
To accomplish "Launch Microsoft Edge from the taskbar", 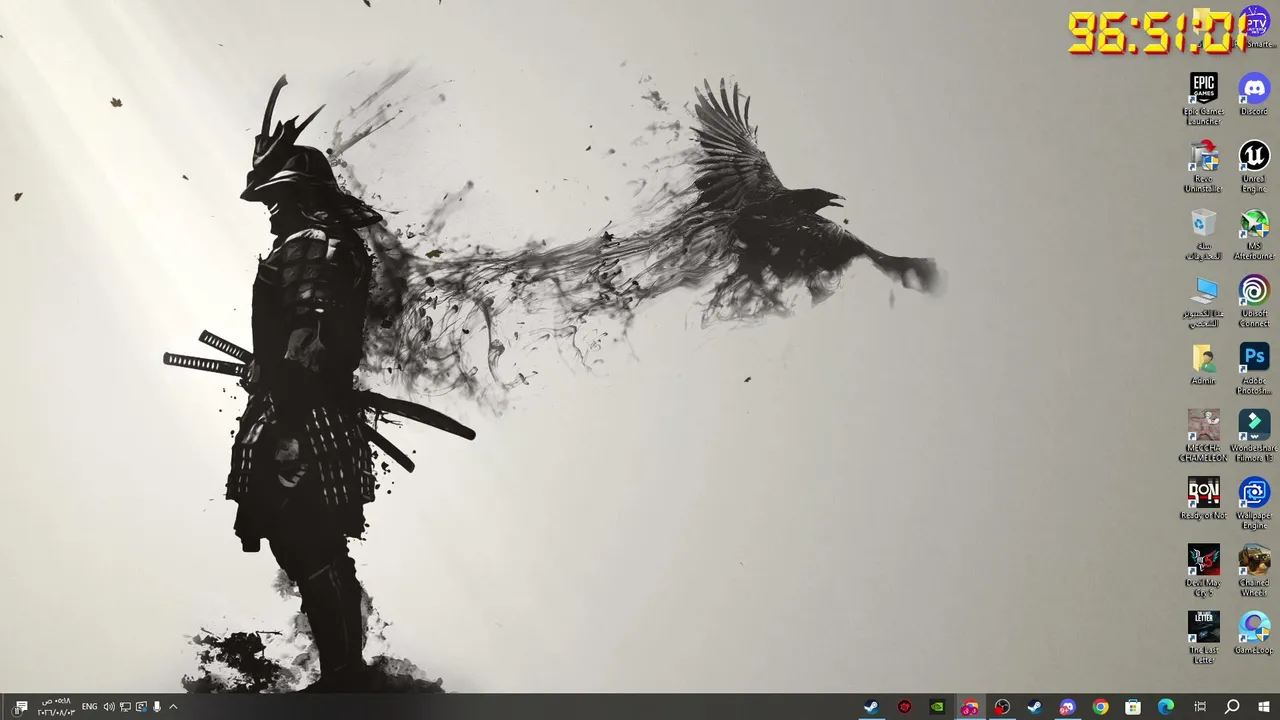I will click(x=1166, y=707).
